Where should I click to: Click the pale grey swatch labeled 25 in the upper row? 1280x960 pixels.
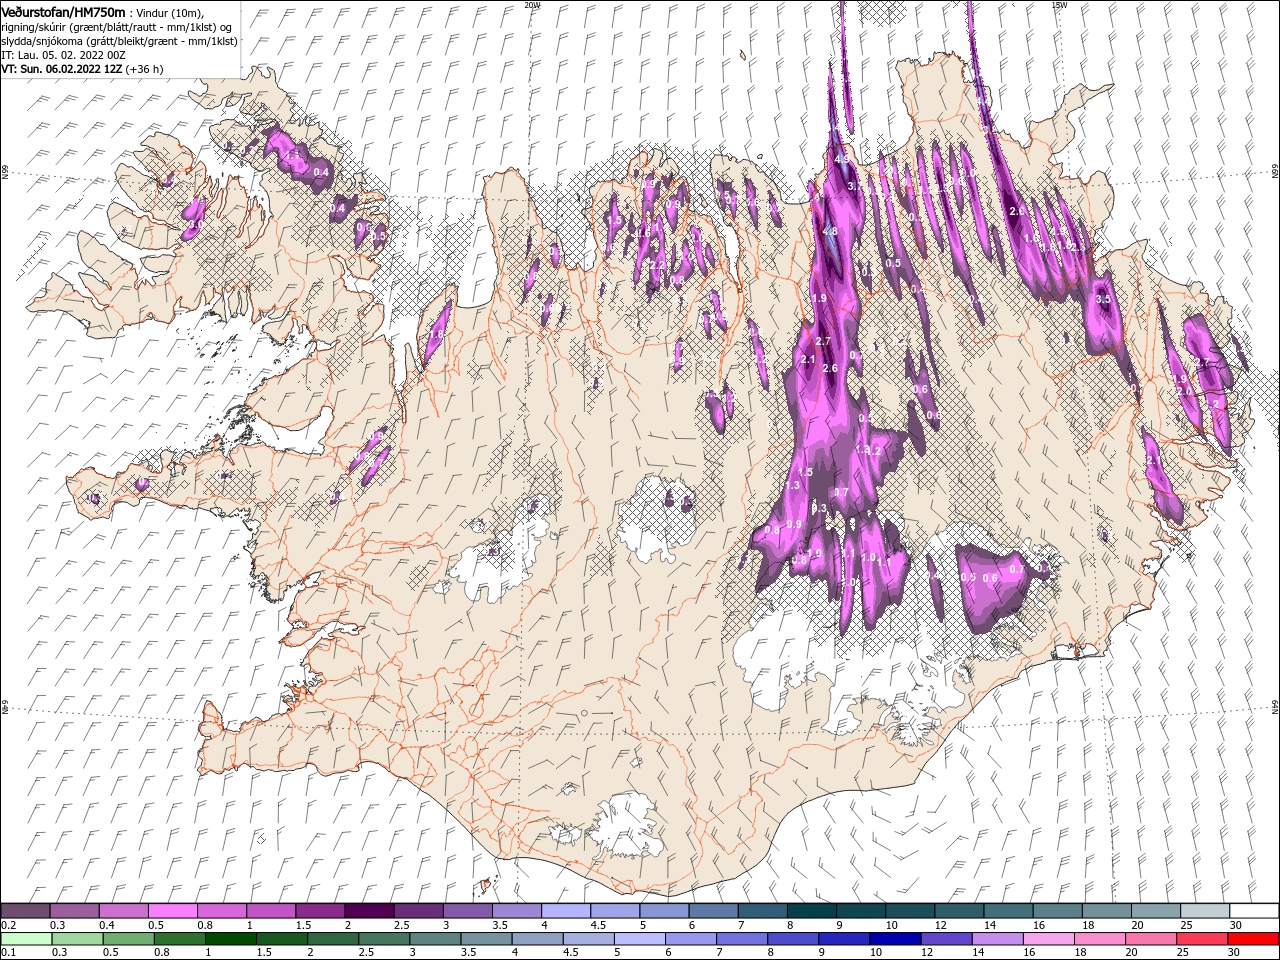pyautogui.click(x=1205, y=911)
